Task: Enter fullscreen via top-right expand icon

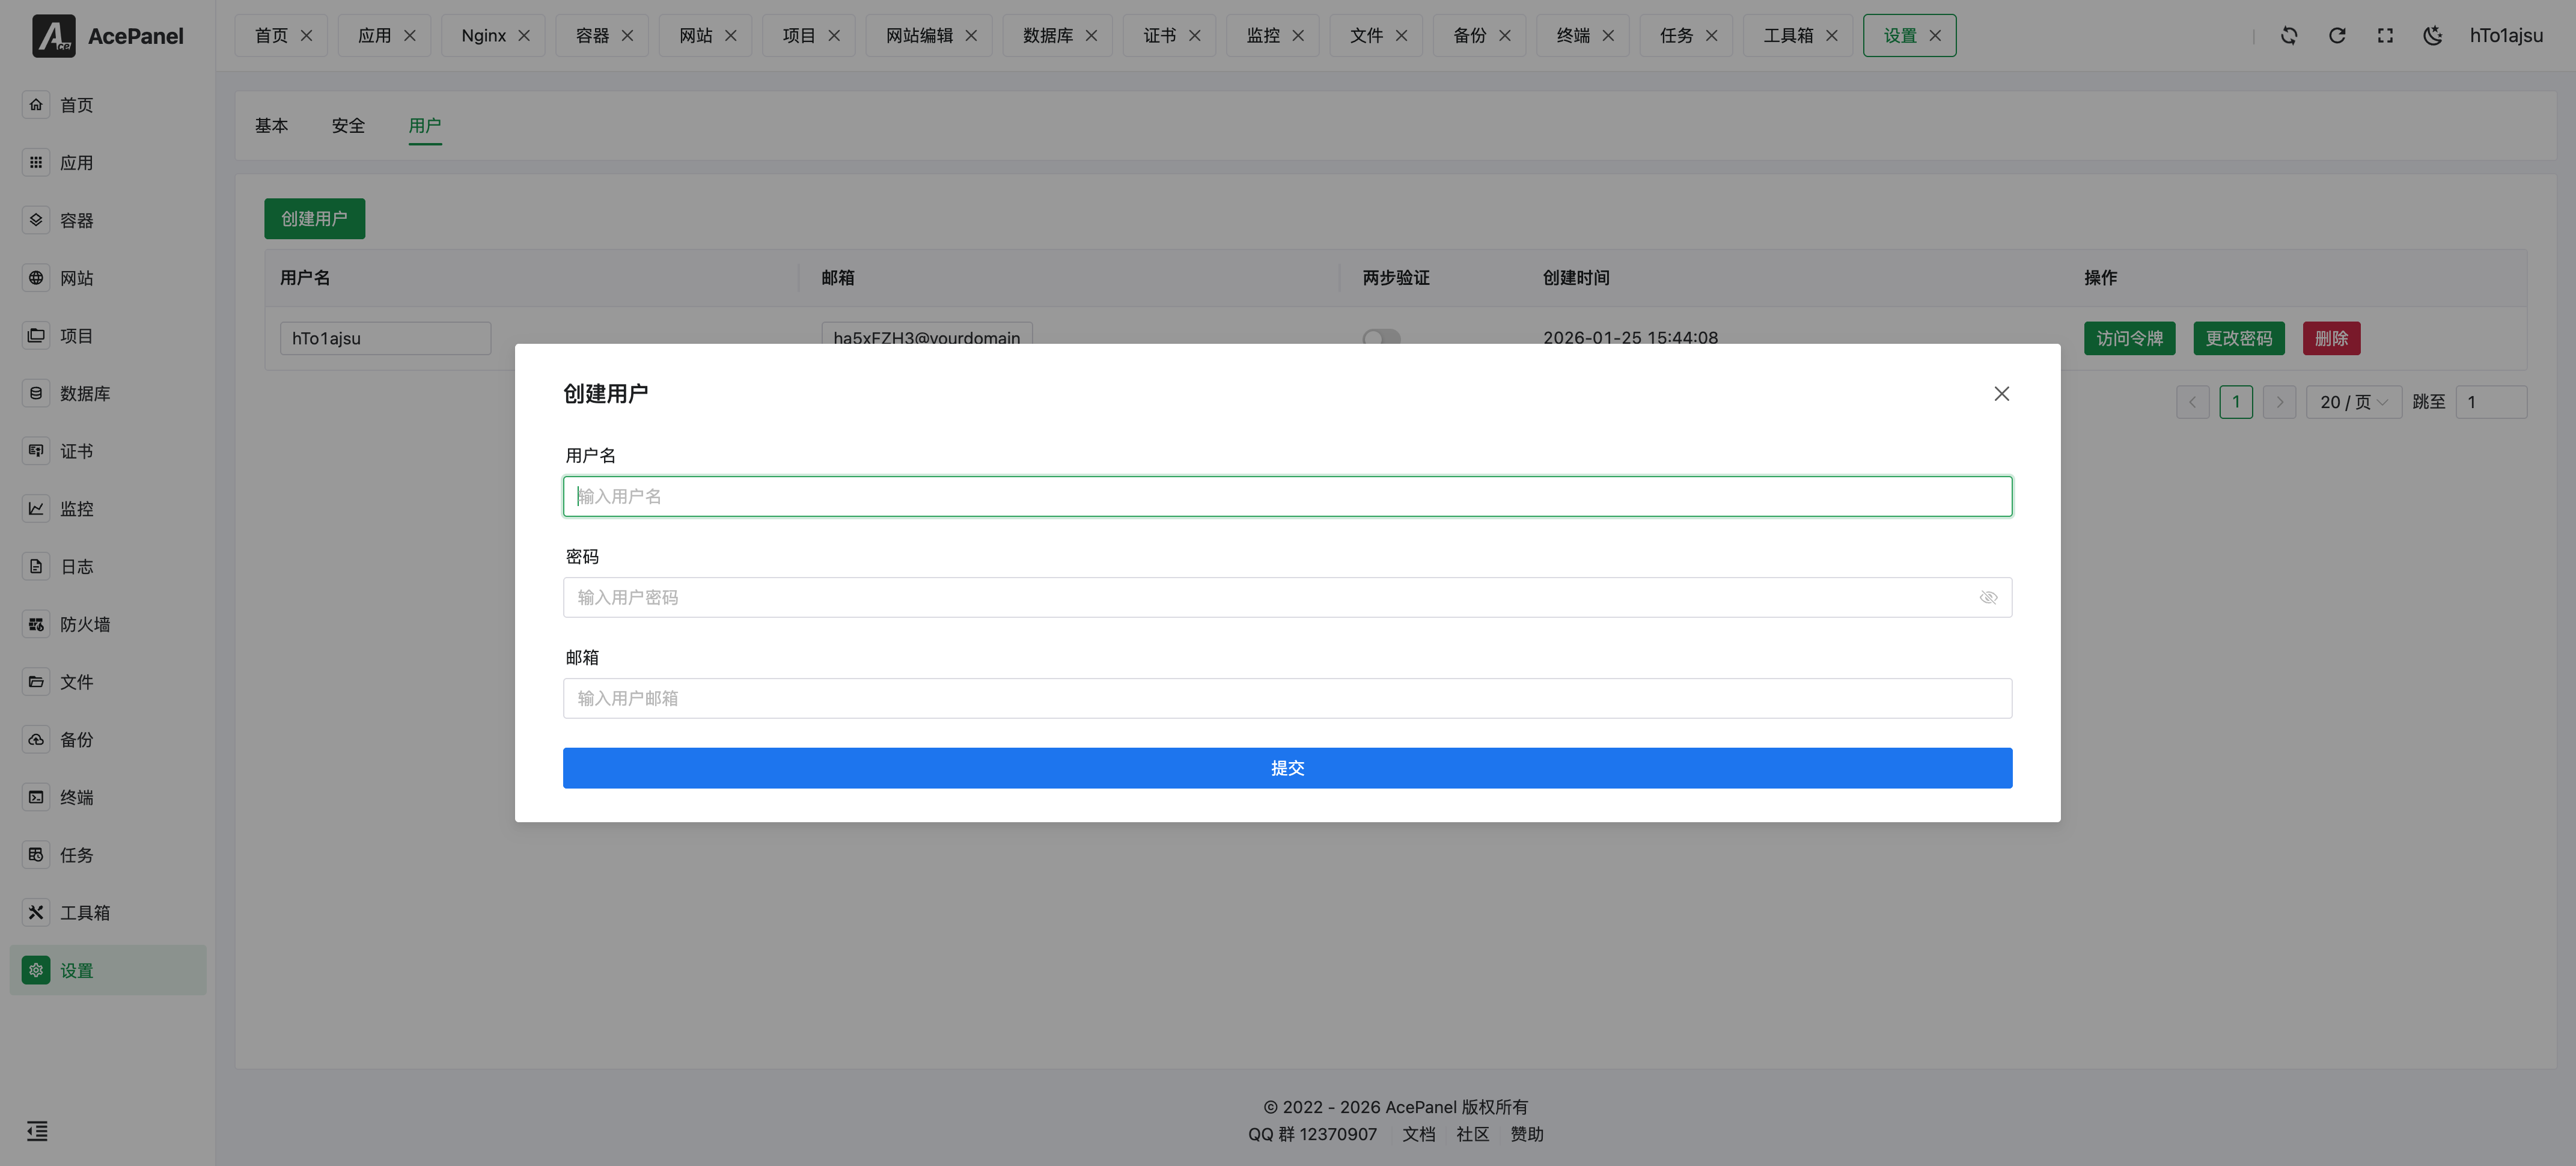Action: point(2385,35)
